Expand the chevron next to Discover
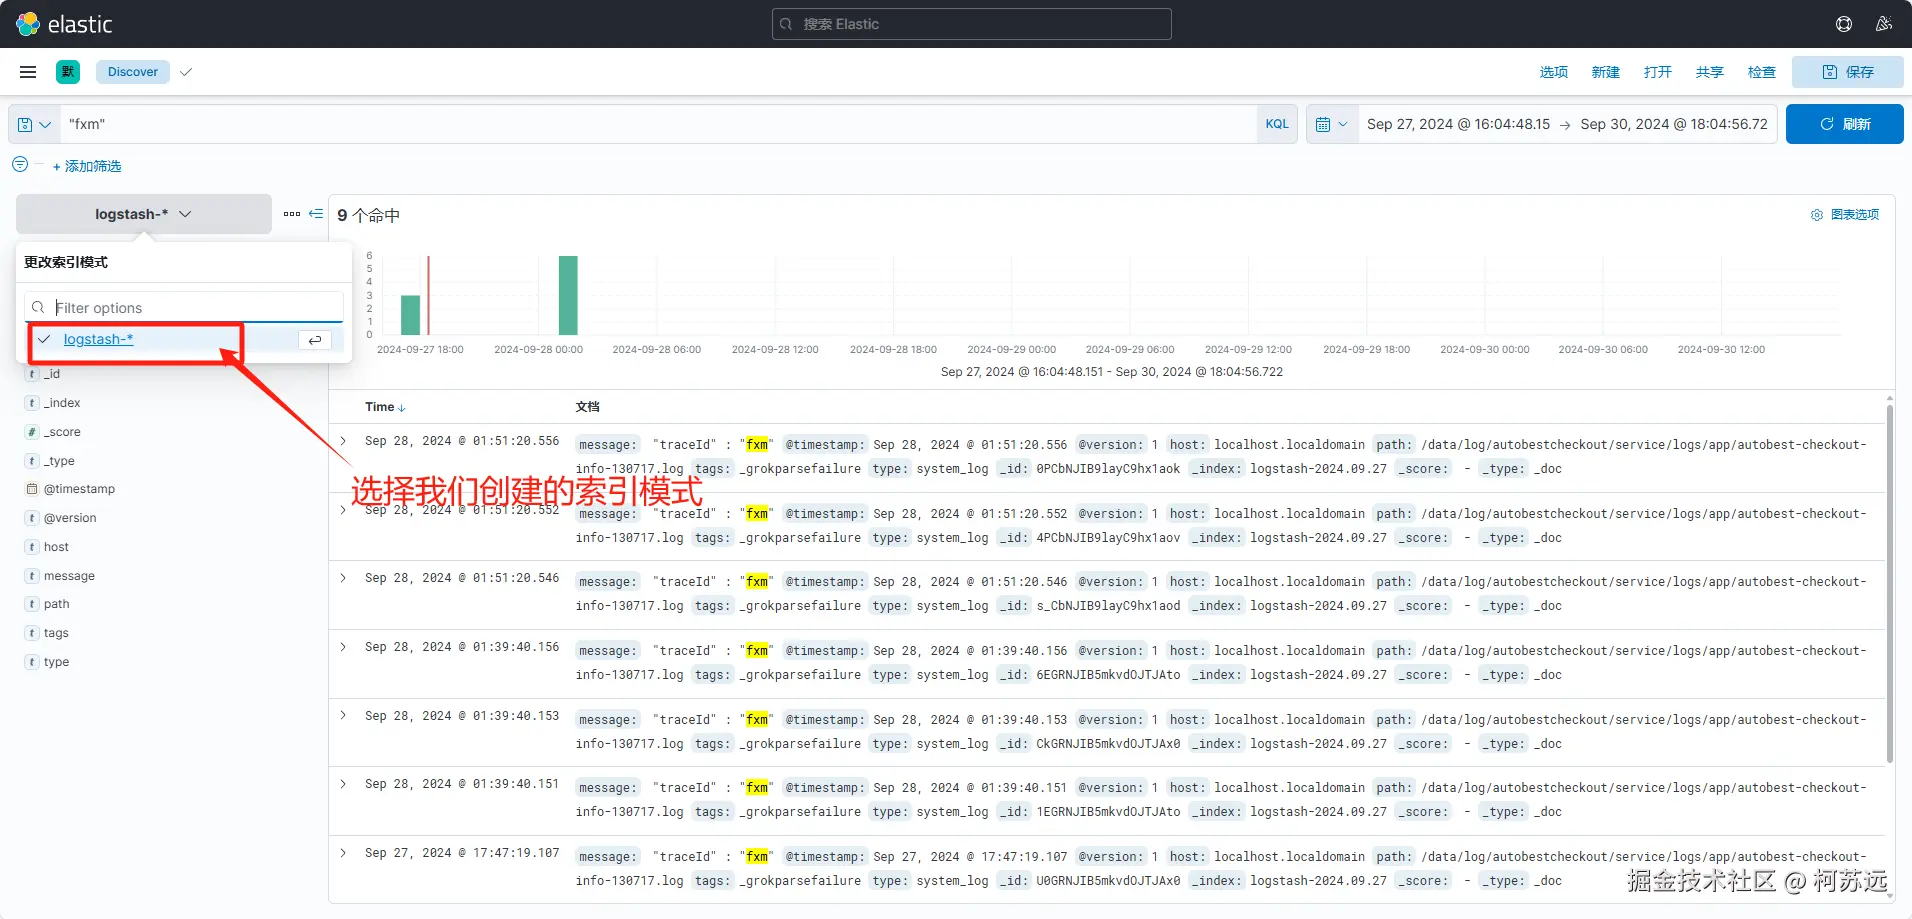Screen dimensions: 1912x919 tap(186, 72)
